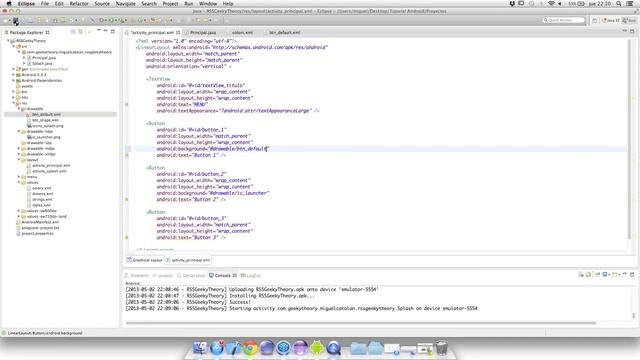This screenshot has height=360, width=640.
Task: Maximize the Console panel
Action: click(632, 275)
